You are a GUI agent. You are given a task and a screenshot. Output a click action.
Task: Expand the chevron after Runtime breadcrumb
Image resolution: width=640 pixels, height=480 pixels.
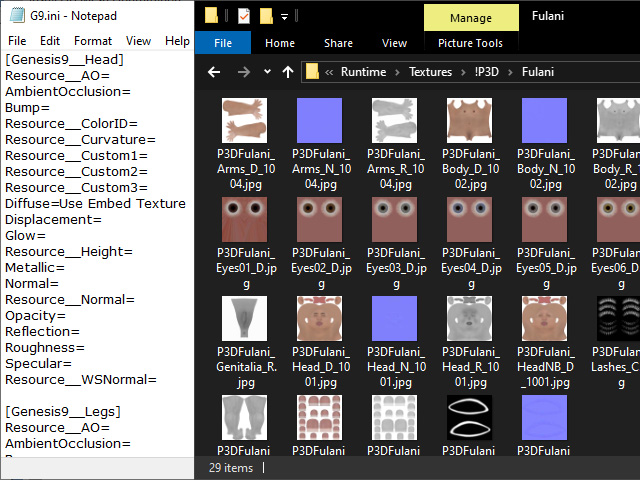point(397,72)
